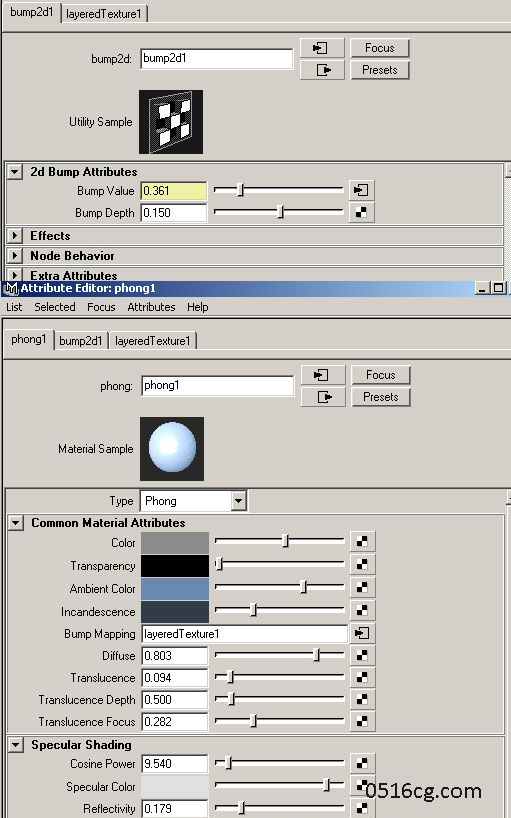Viewport: 511px width, 818px height.
Task: Collapse the Common Material Attributes section
Action: tap(16, 523)
